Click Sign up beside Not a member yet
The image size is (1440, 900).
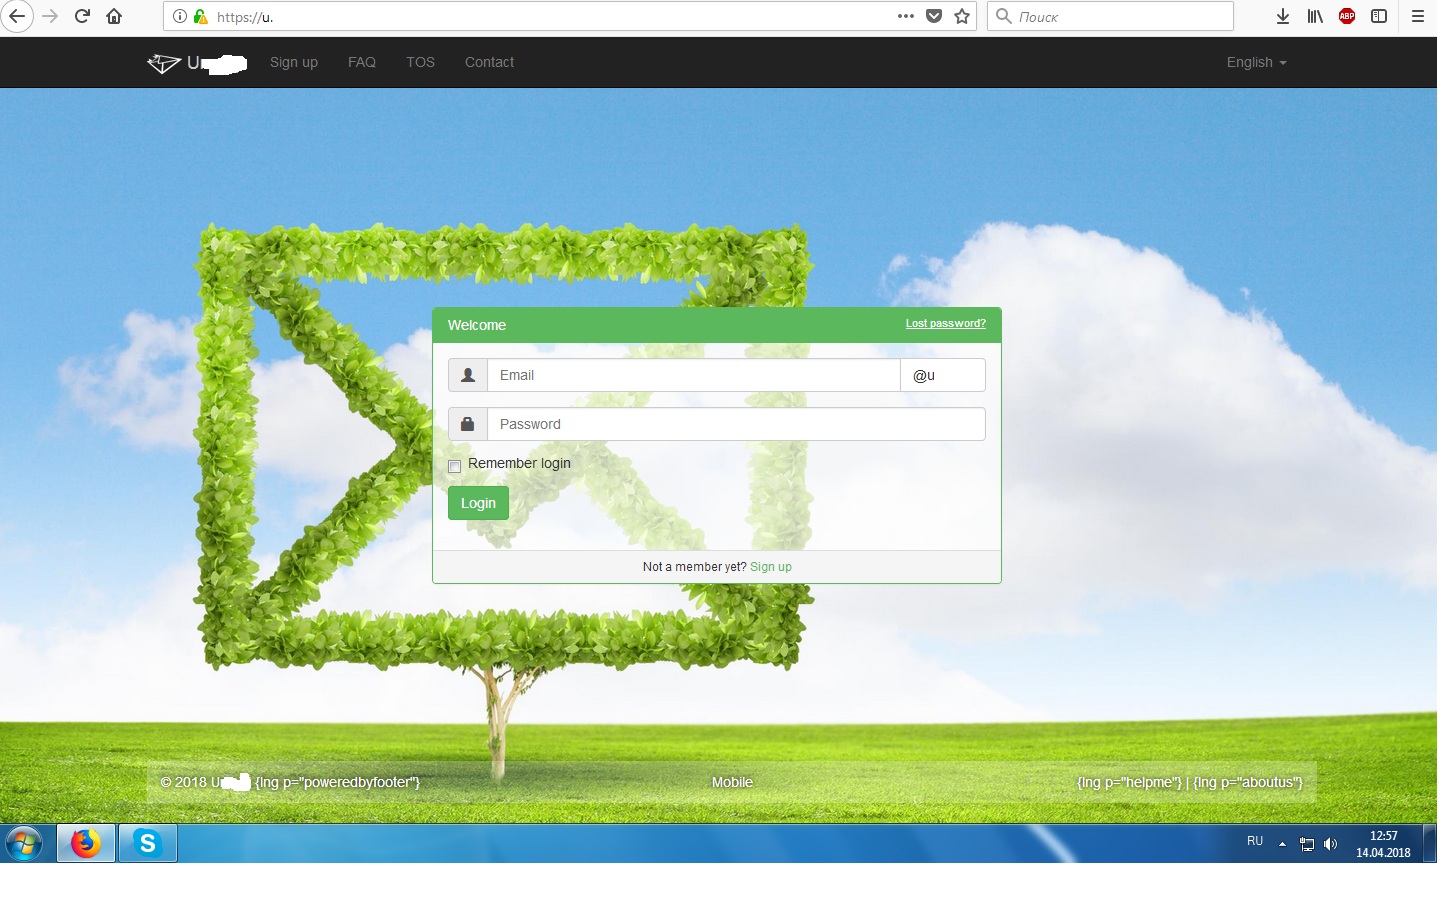[x=771, y=567]
